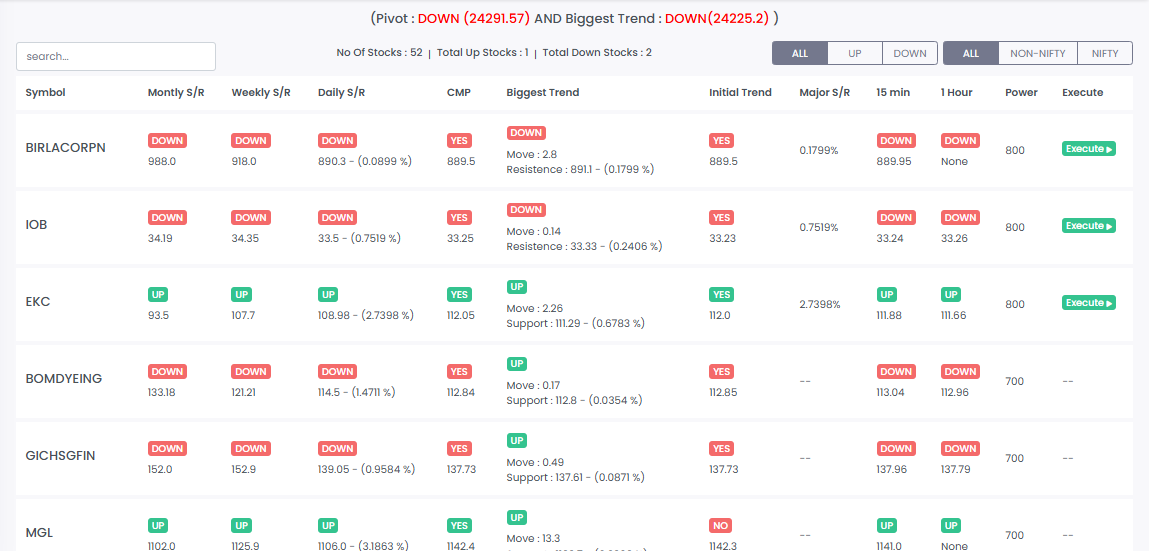Click the Power column header
The width and height of the screenshot is (1149, 551).
coord(1021,93)
